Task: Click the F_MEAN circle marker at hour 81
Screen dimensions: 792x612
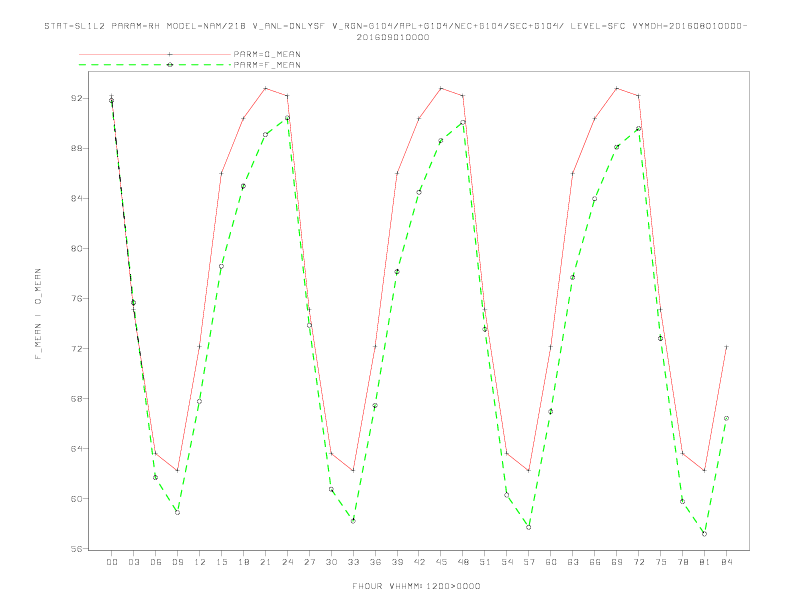Action: [x=705, y=534]
